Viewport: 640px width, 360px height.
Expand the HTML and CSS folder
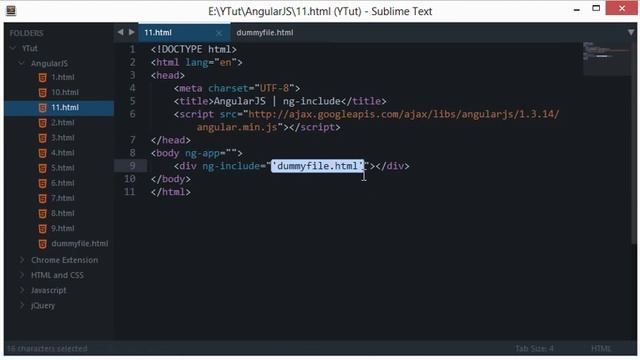(22, 275)
